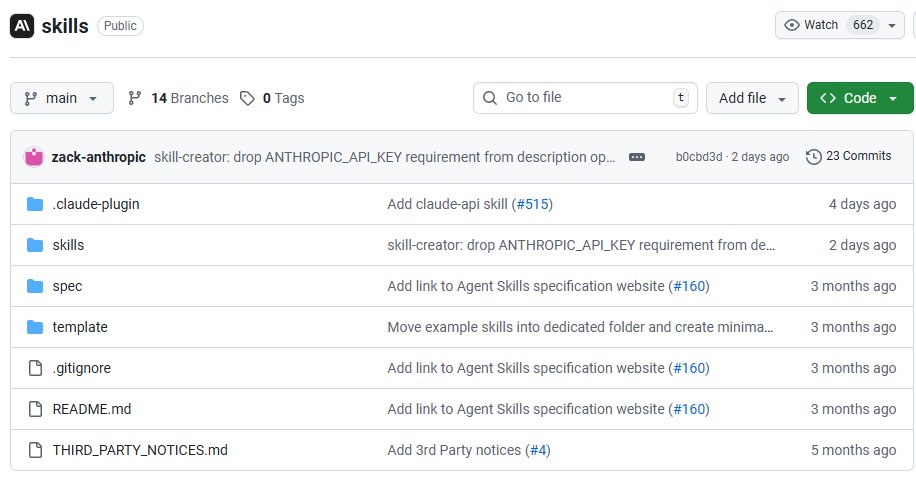The width and height of the screenshot is (916, 482).
Task: Open #160 link in README.md row
Action: pos(689,409)
